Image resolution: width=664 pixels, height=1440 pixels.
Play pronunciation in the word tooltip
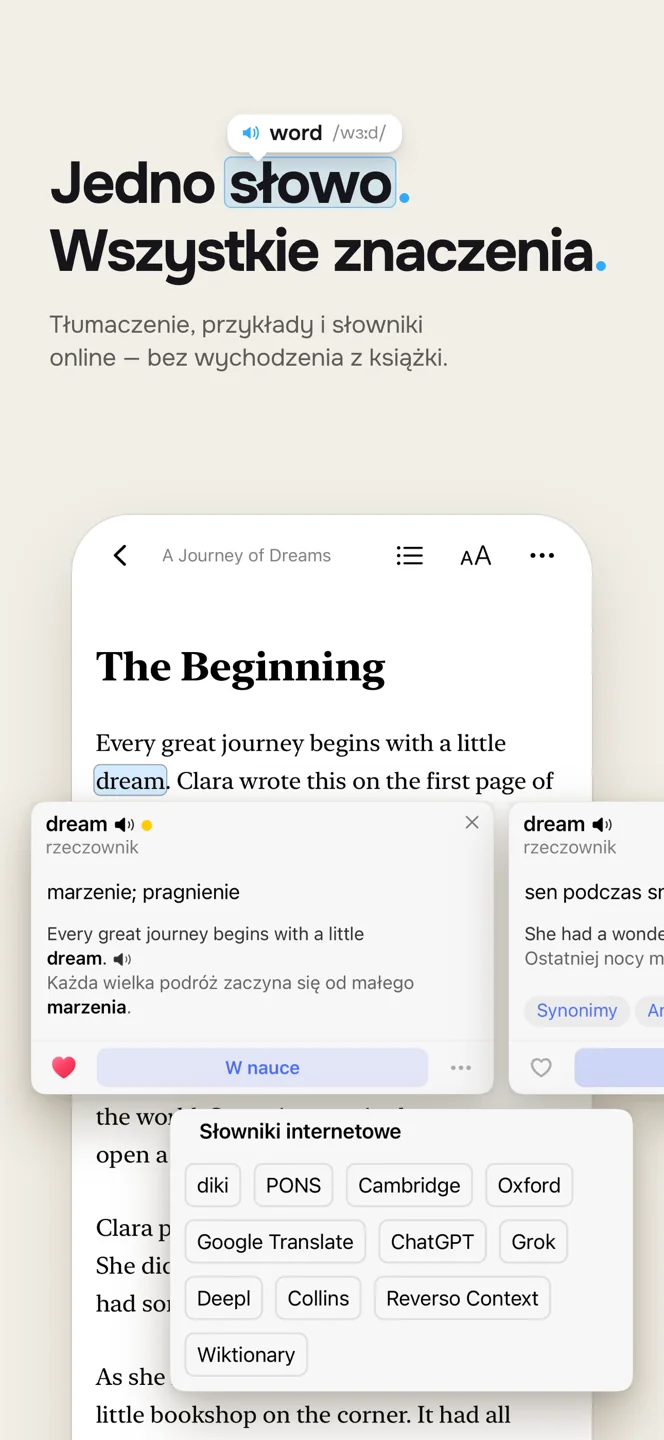click(x=251, y=133)
